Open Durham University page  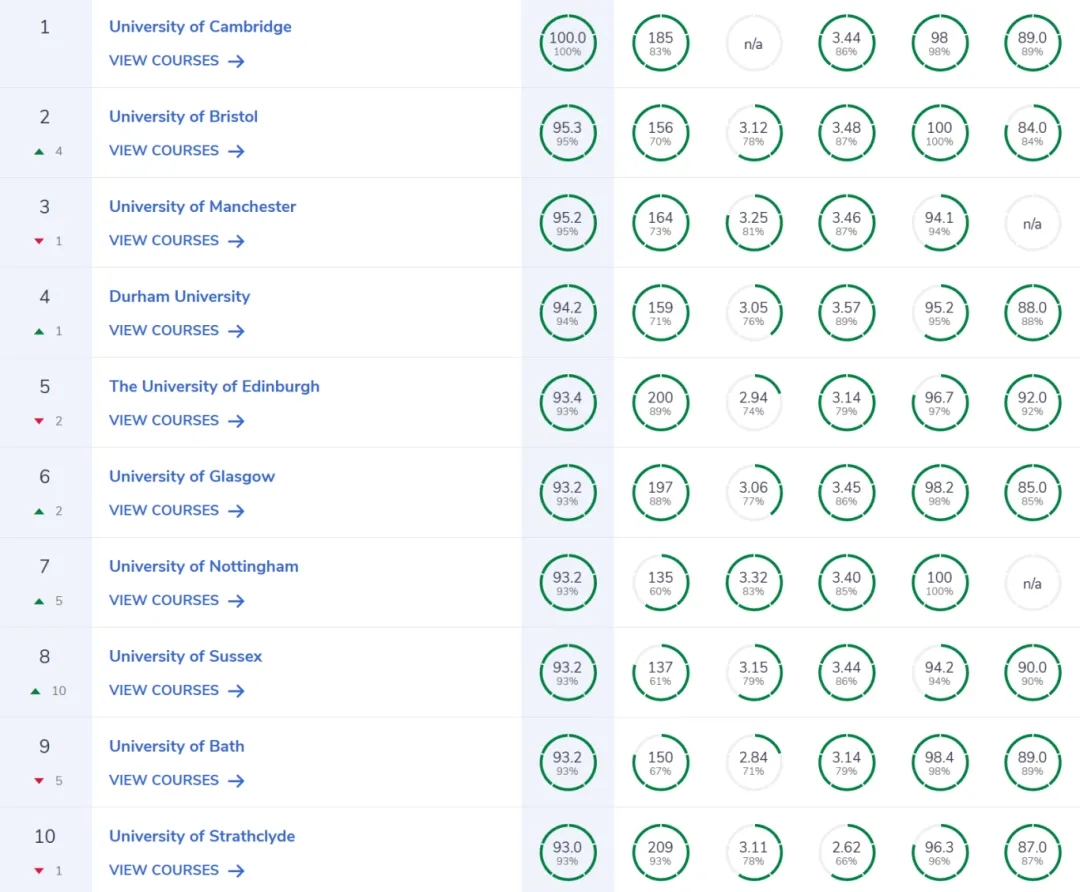coord(179,297)
